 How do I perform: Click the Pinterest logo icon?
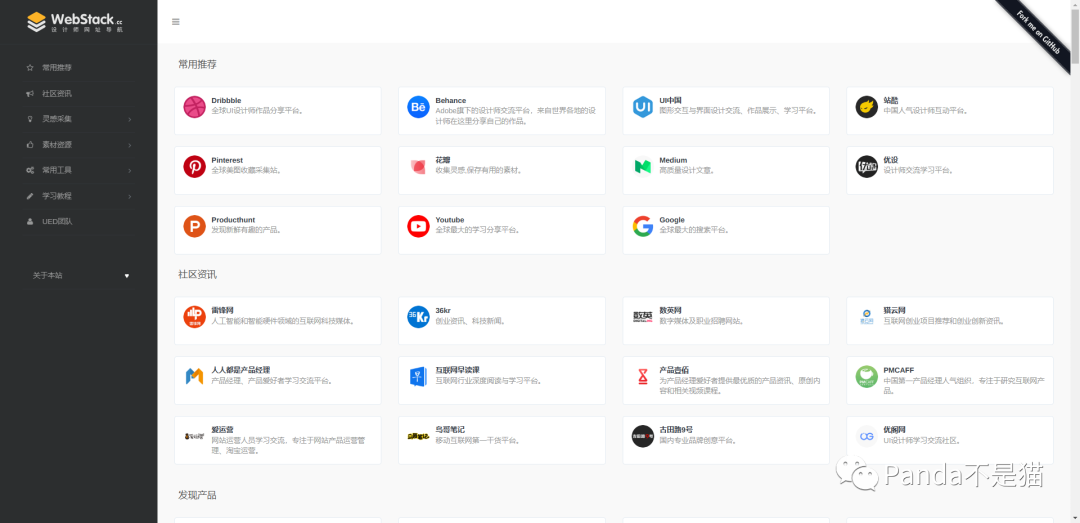pos(194,167)
